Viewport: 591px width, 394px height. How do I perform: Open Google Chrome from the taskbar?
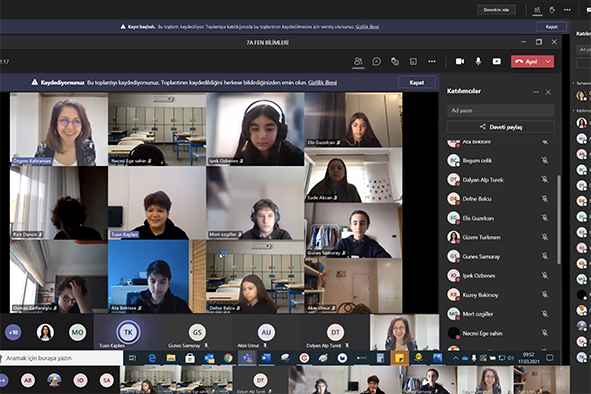tap(228, 358)
